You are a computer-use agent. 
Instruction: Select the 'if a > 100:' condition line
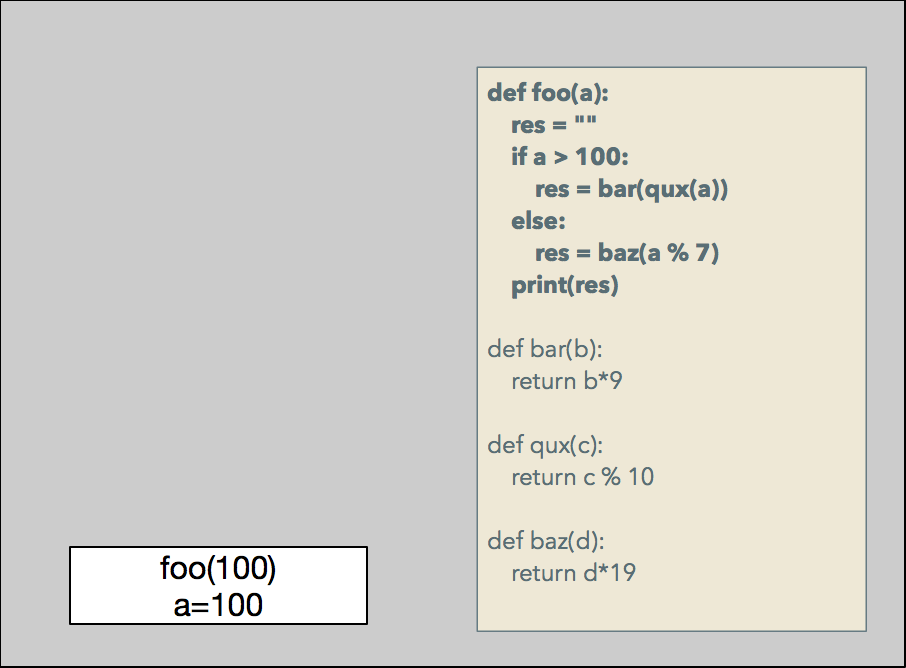(570, 157)
